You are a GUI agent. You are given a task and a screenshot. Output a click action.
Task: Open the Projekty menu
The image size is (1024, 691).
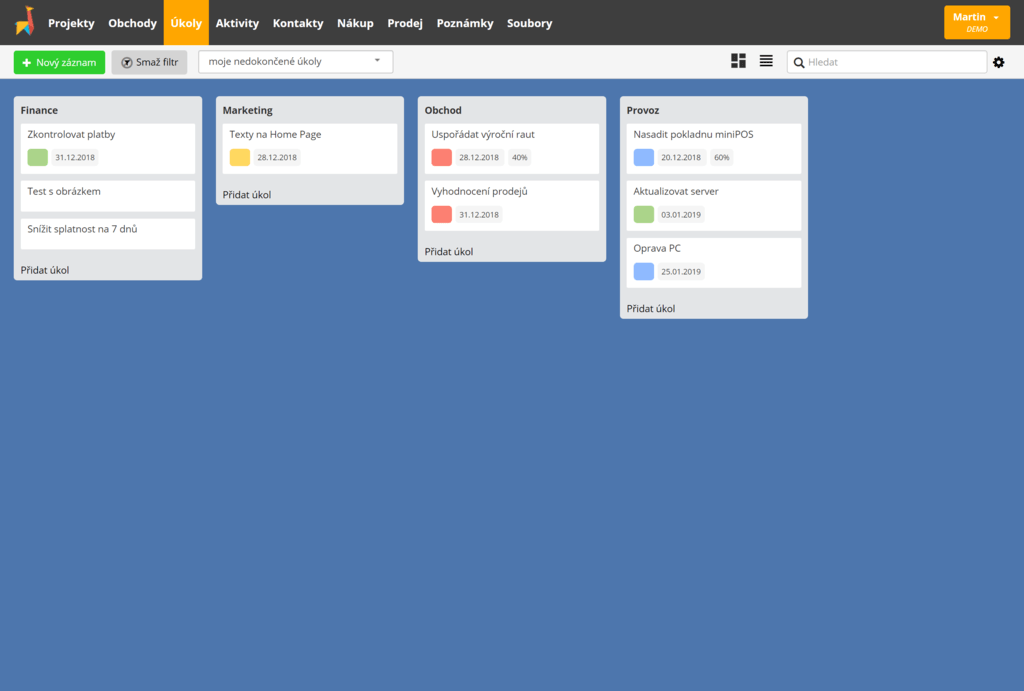coord(71,23)
